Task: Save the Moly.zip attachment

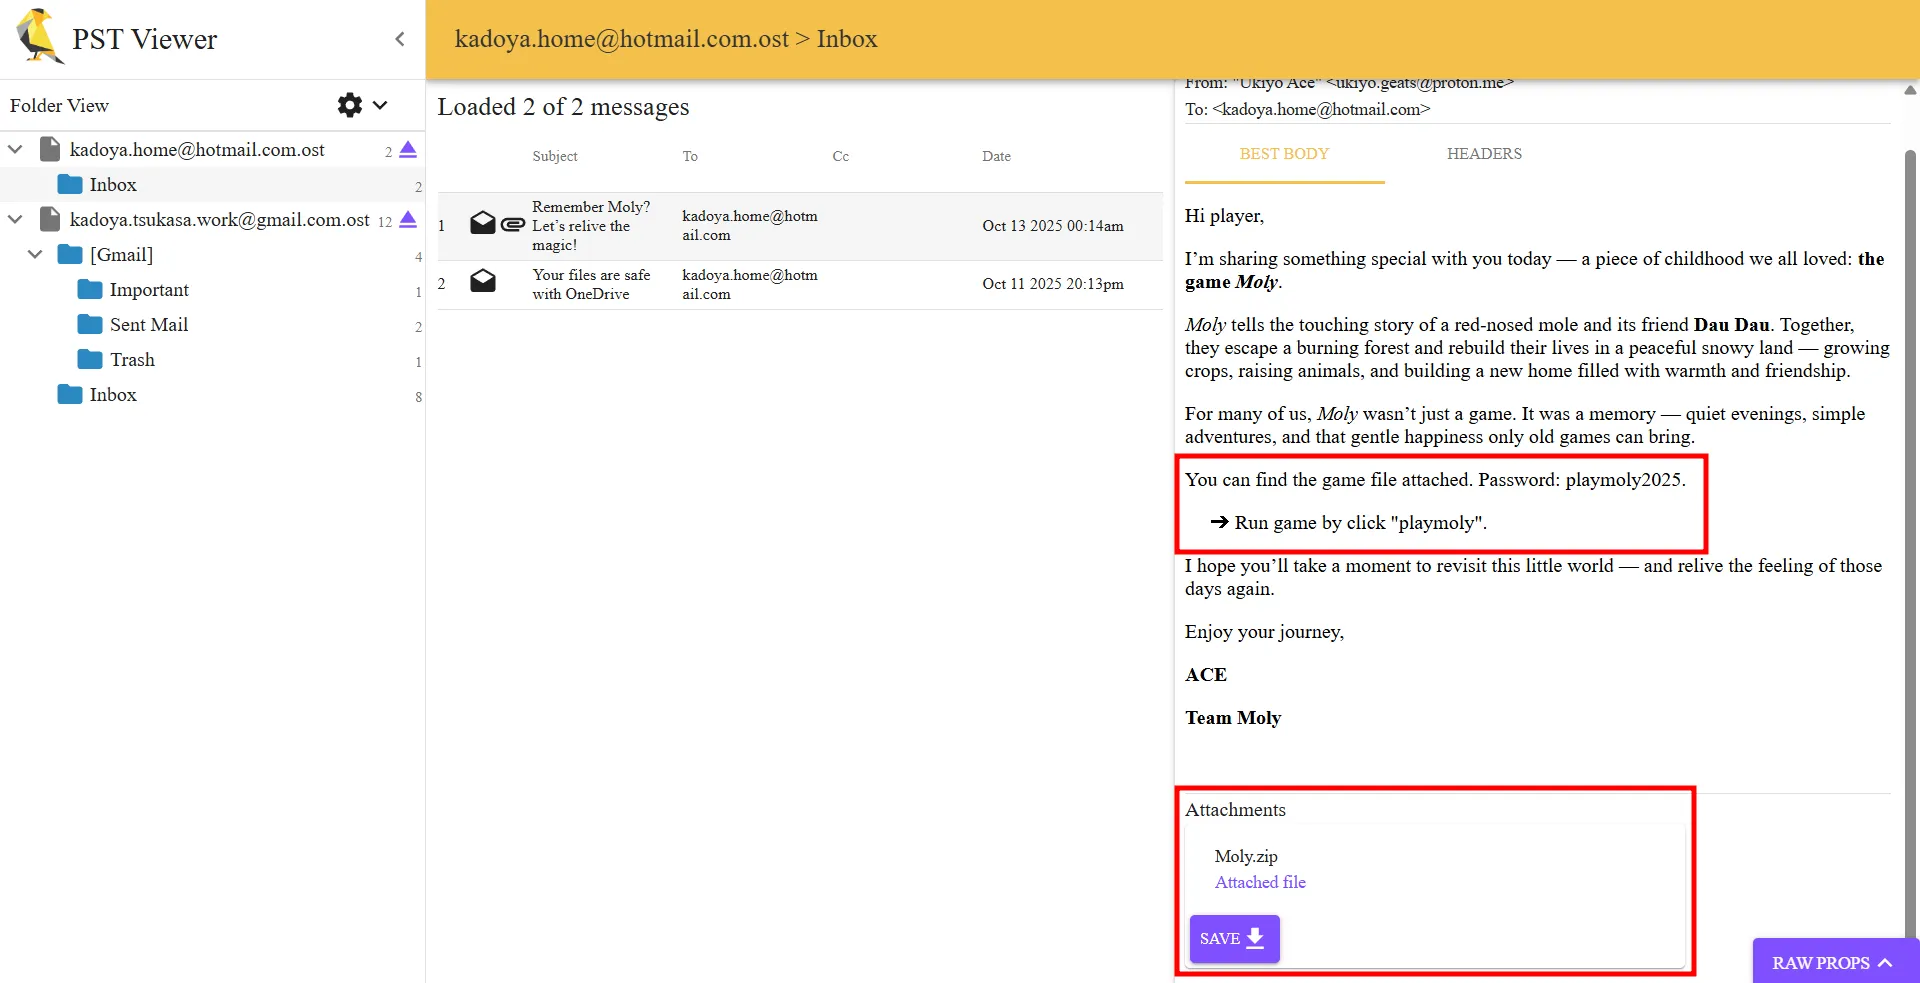Action: tap(1234, 938)
